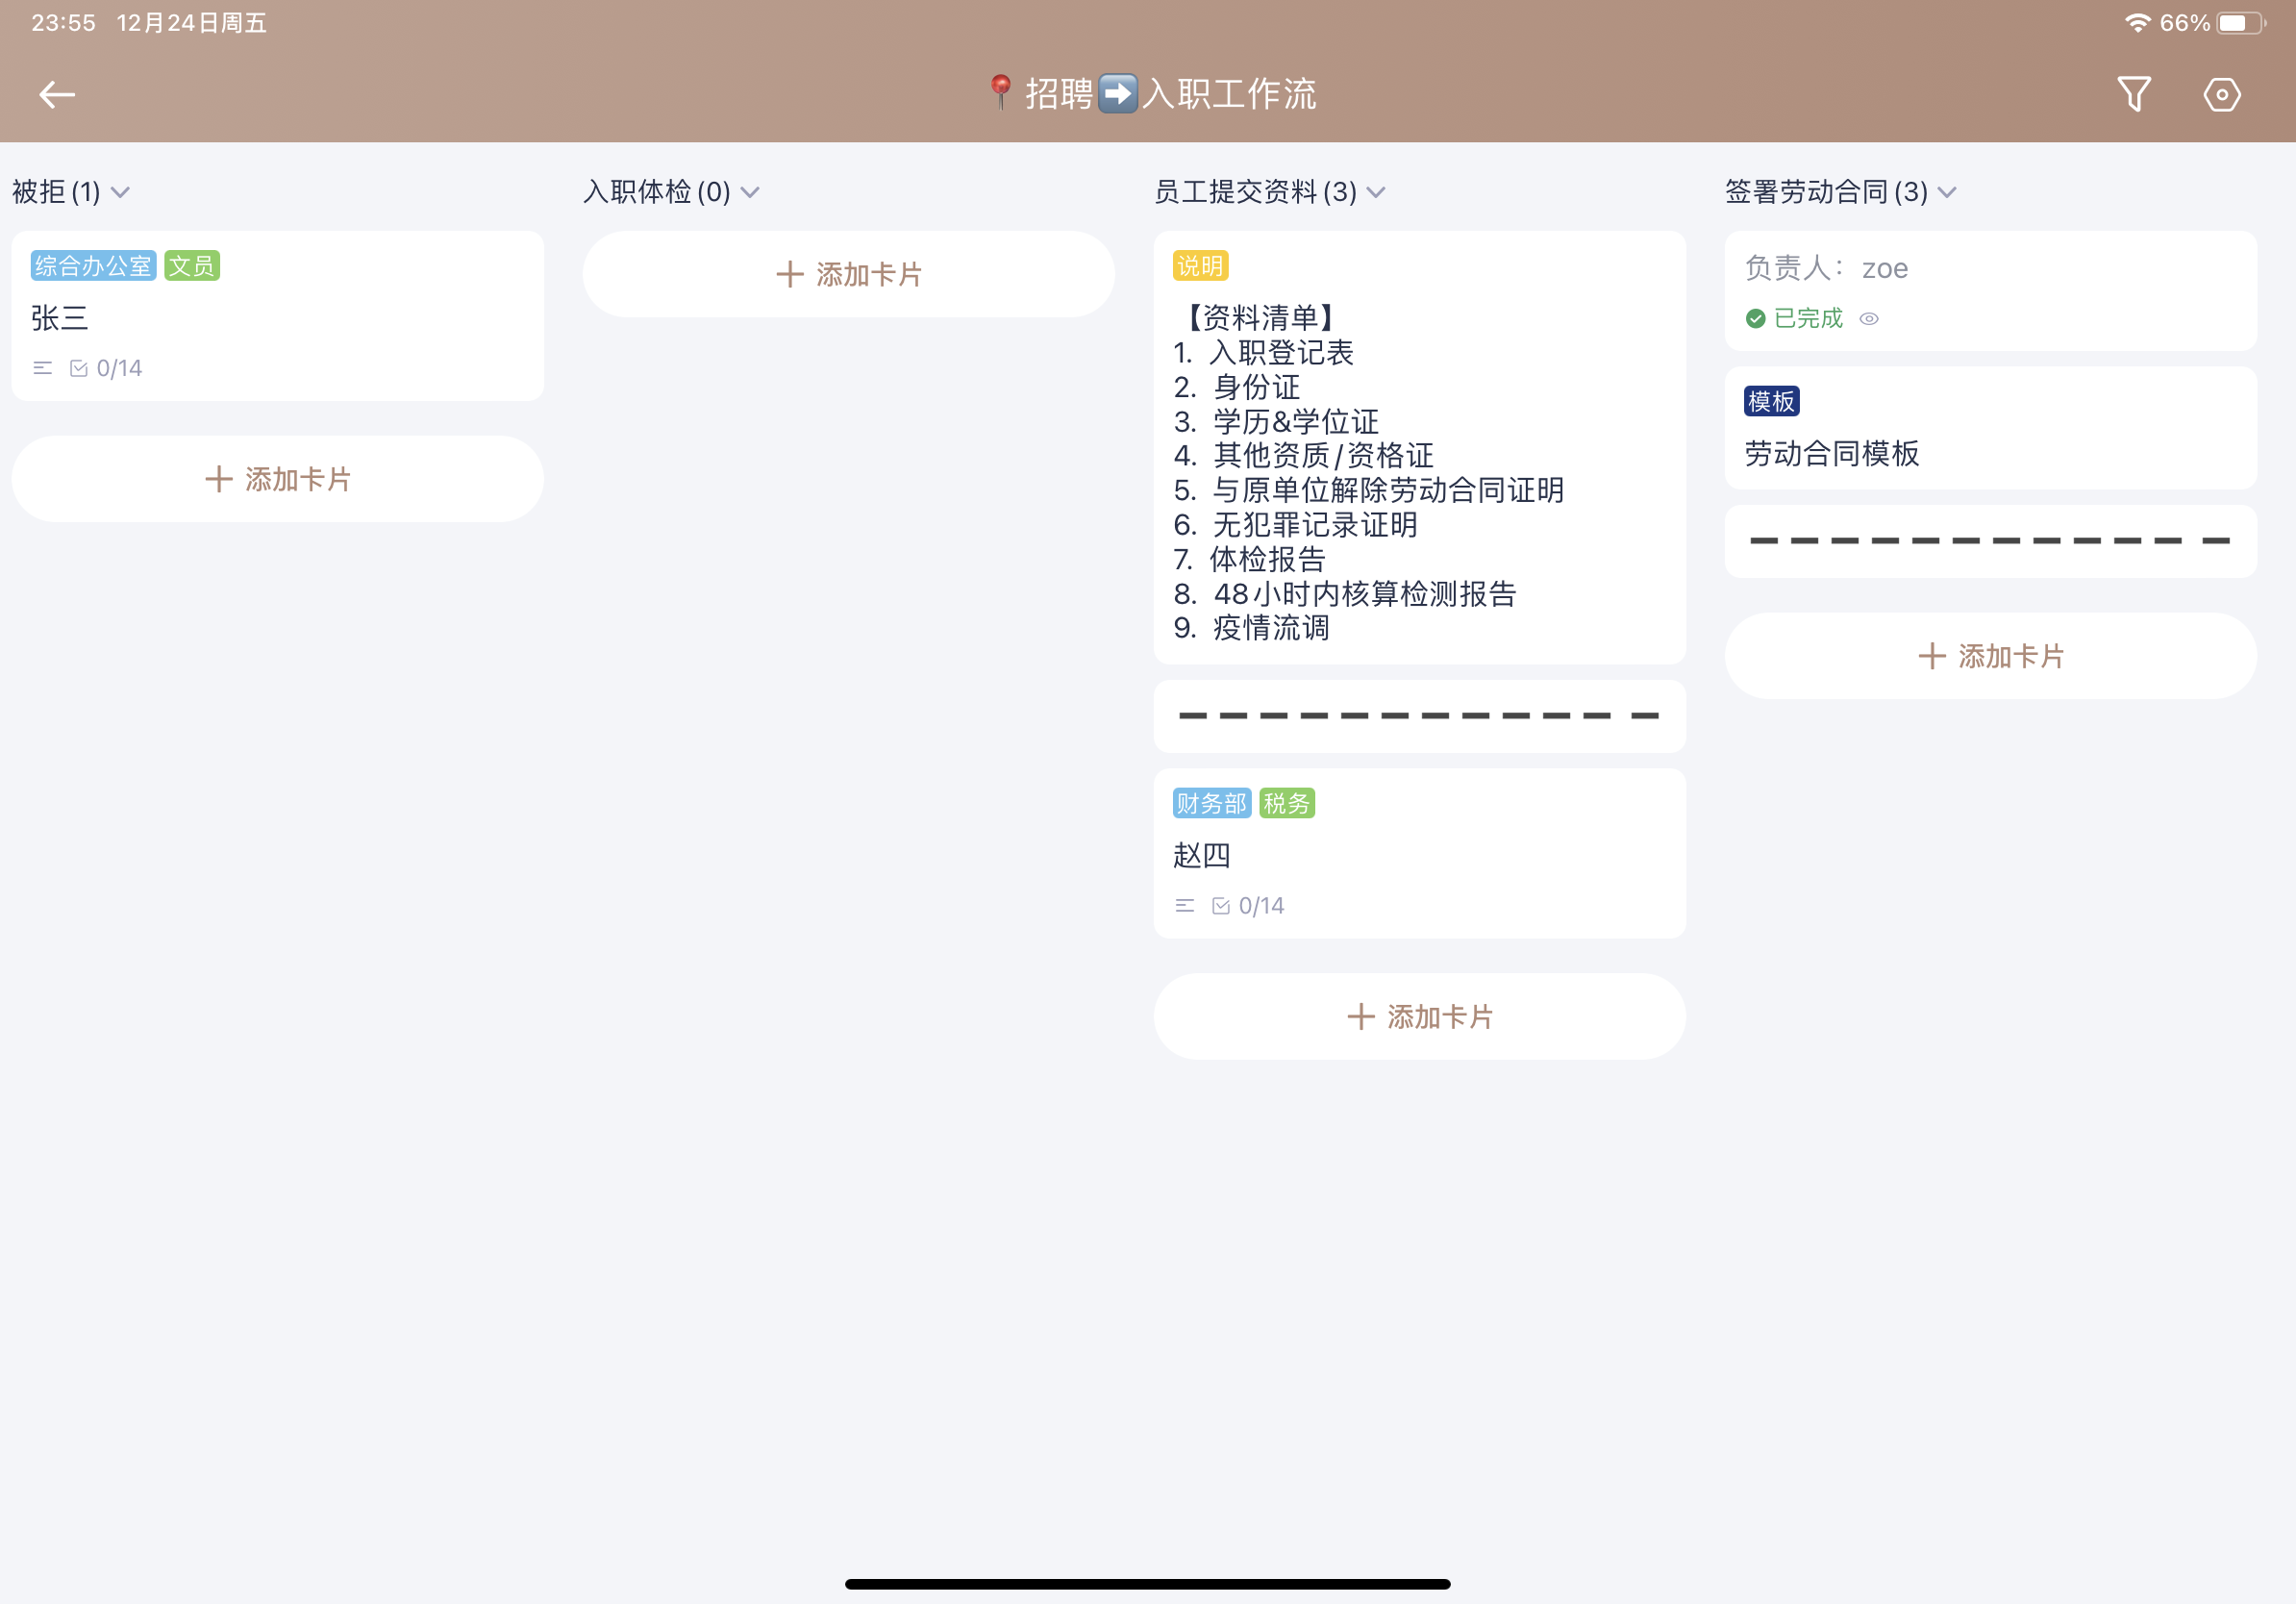Click the 0/14 checklist count on 张三
Viewport: 2296px width, 1604px height.
coord(120,368)
